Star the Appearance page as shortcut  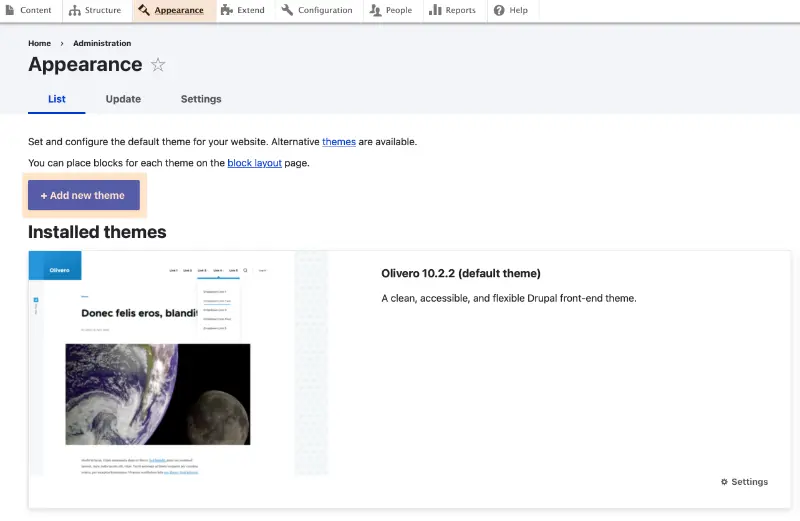click(158, 65)
